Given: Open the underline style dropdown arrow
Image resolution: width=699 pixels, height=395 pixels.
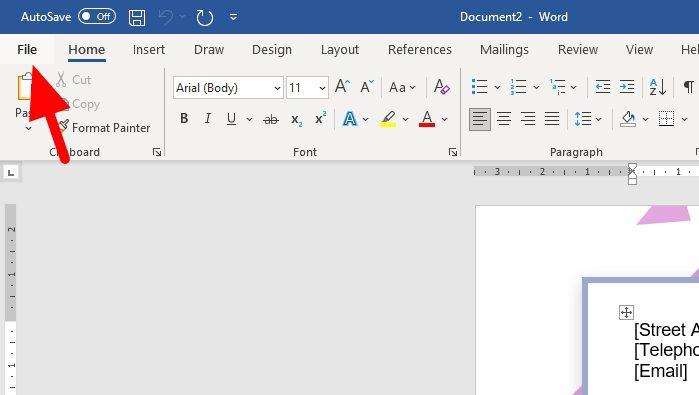Looking at the screenshot, I should coord(249,119).
